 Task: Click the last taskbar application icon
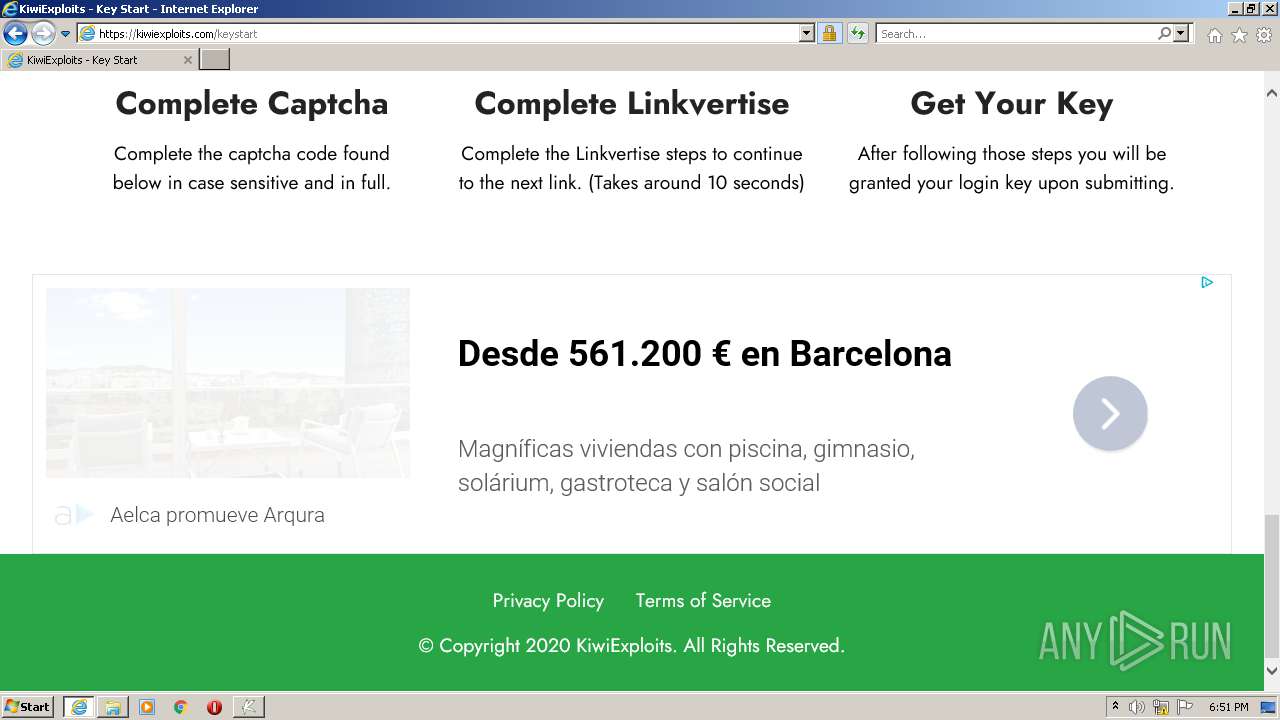click(248, 707)
